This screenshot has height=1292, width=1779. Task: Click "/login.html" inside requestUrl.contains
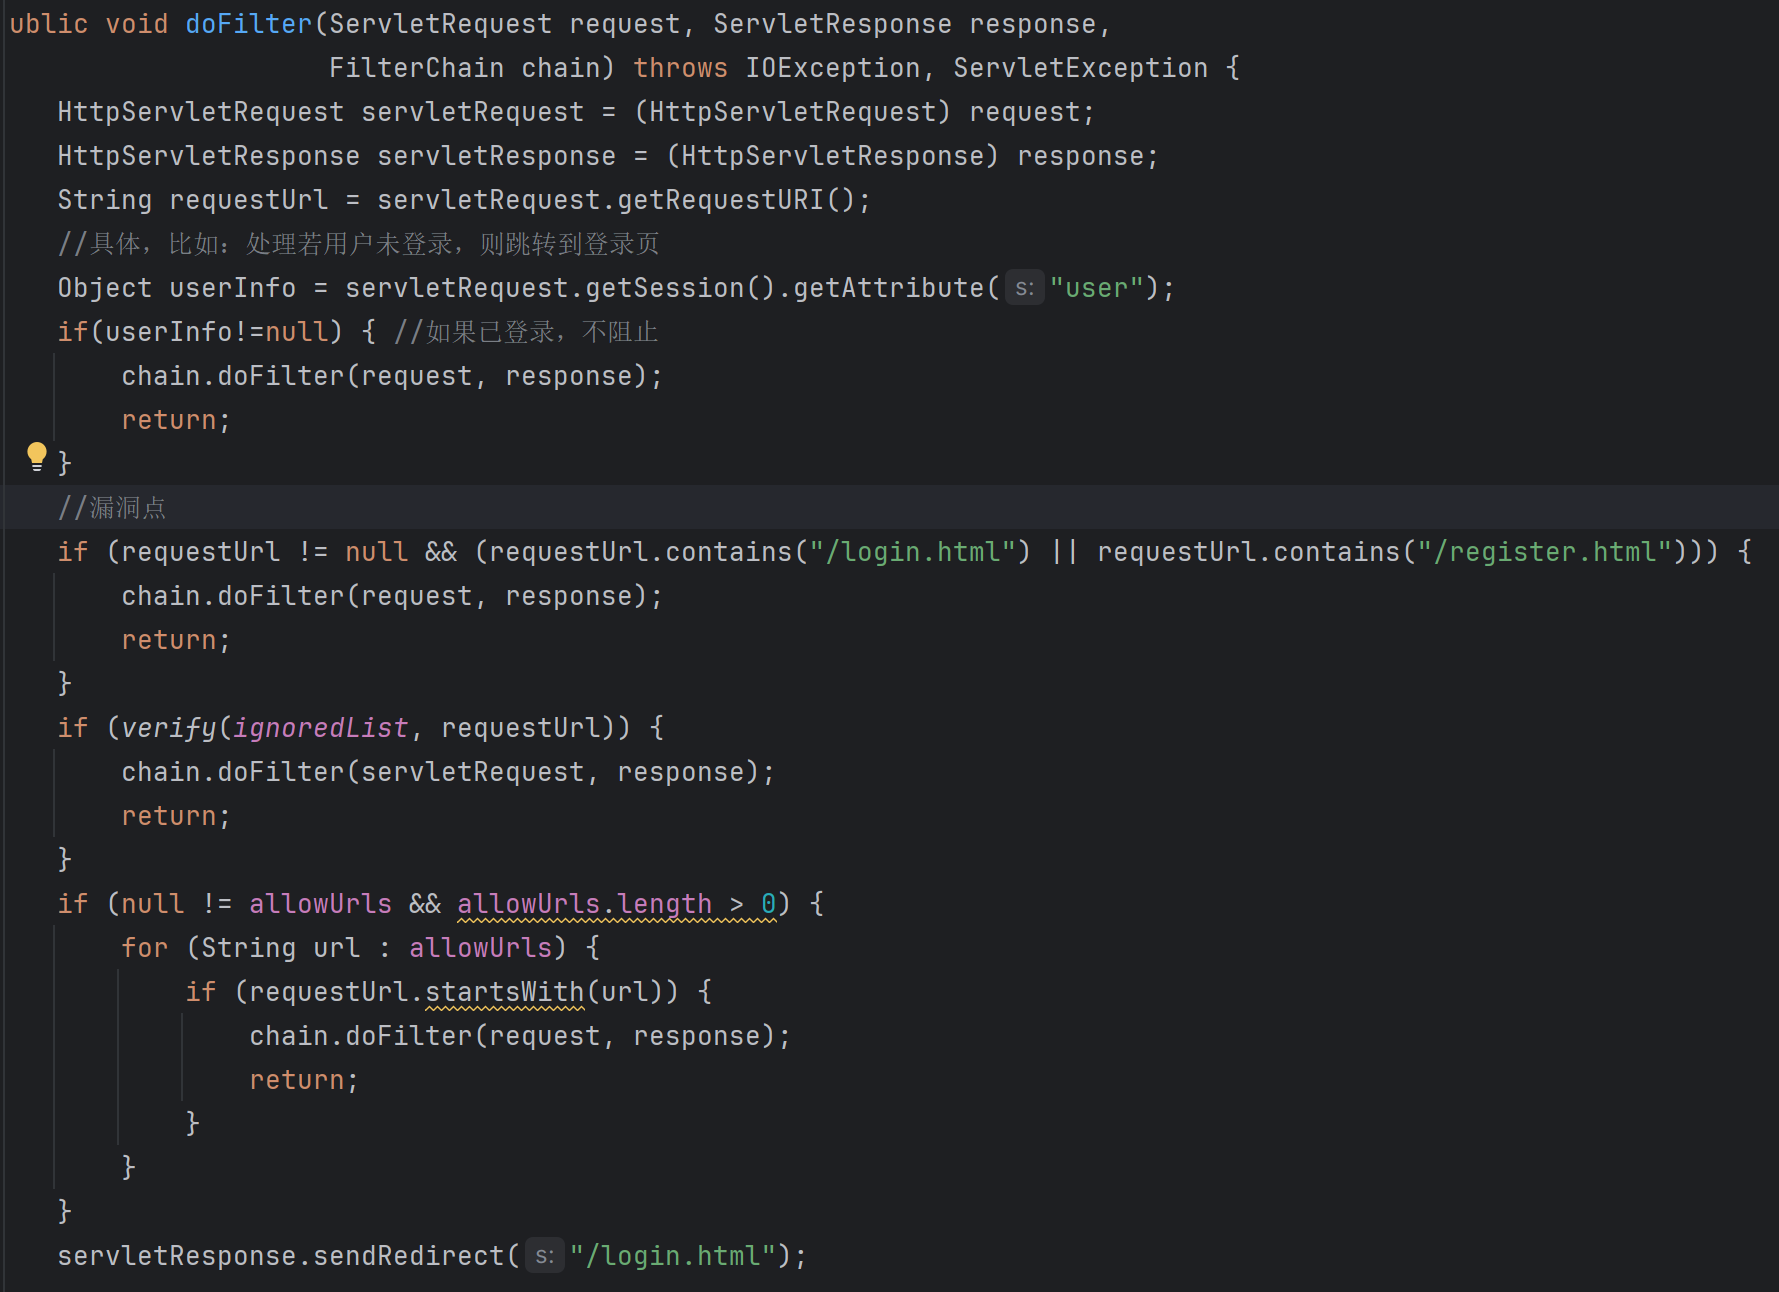[x=913, y=552]
